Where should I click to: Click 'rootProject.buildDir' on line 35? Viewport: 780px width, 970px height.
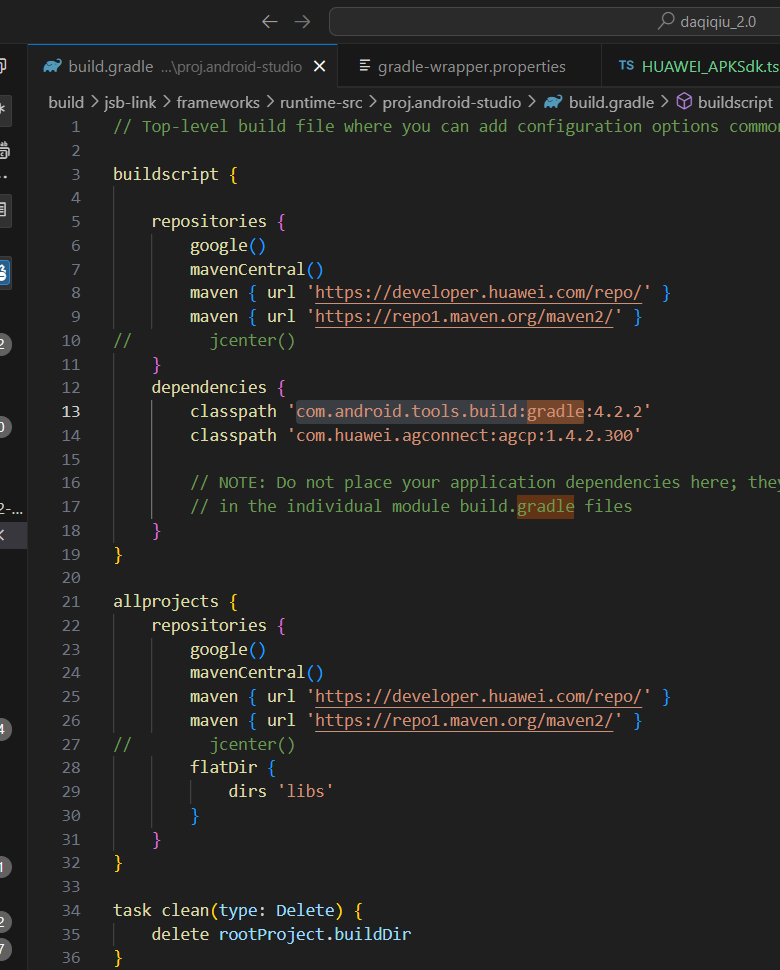tap(314, 935)
